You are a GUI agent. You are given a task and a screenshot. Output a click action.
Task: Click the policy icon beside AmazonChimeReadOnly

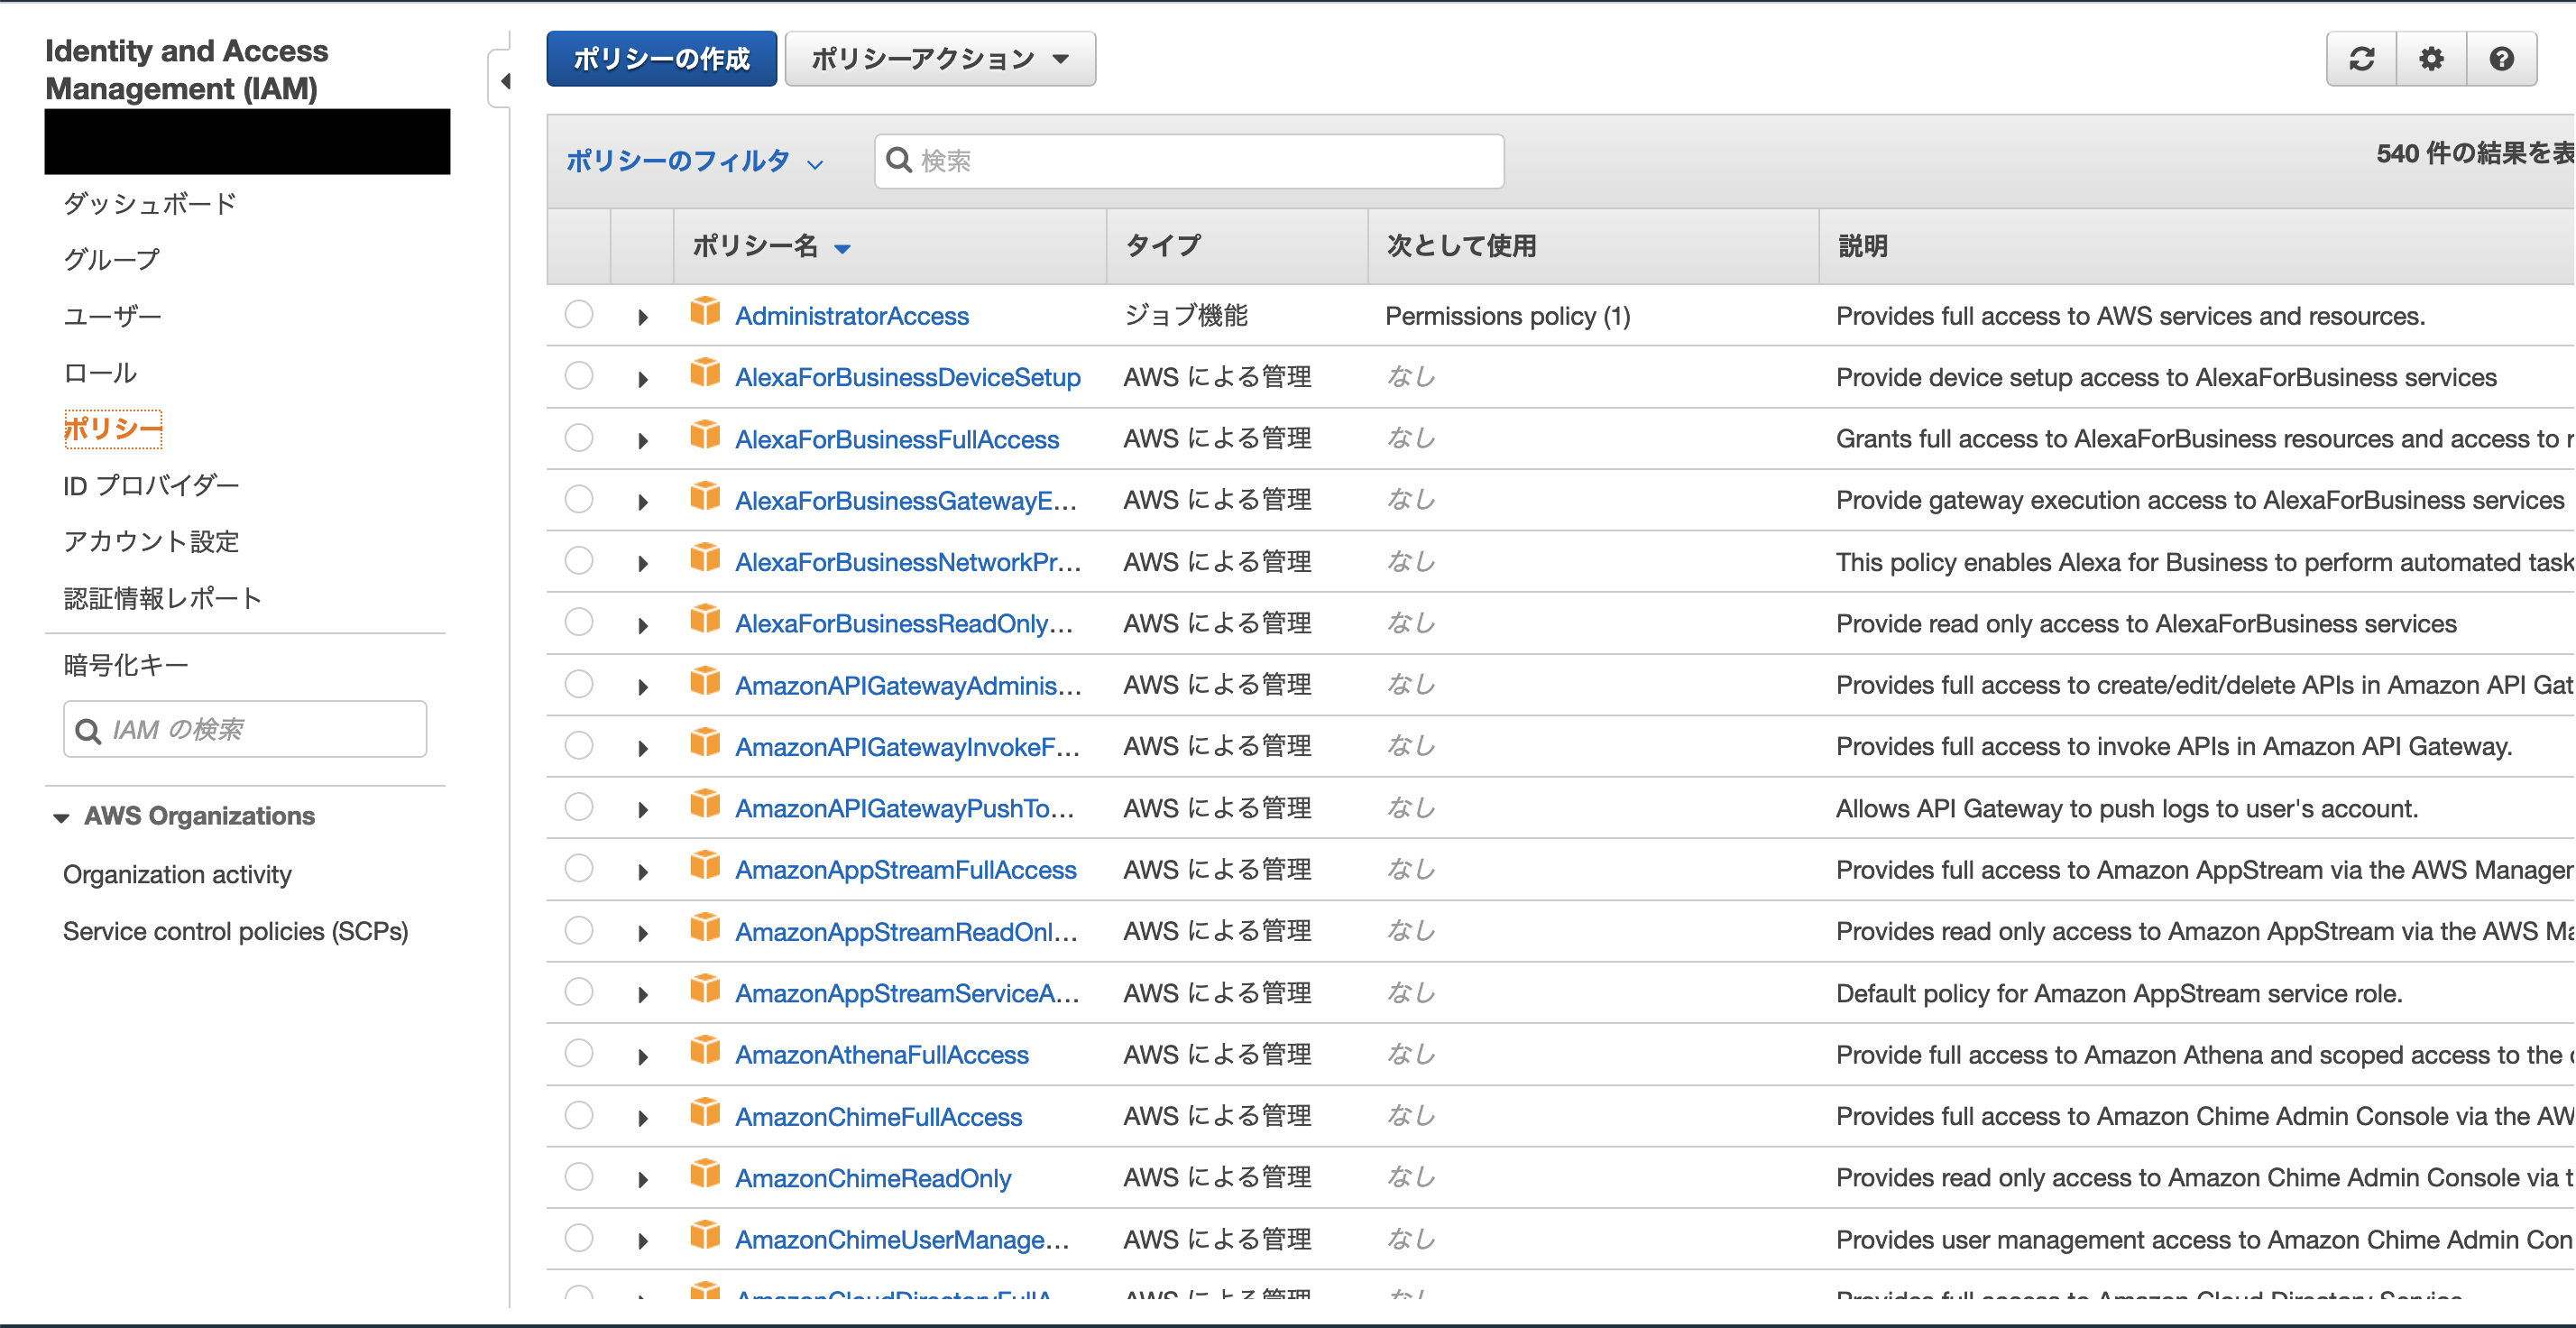[x=705, y=1174]
